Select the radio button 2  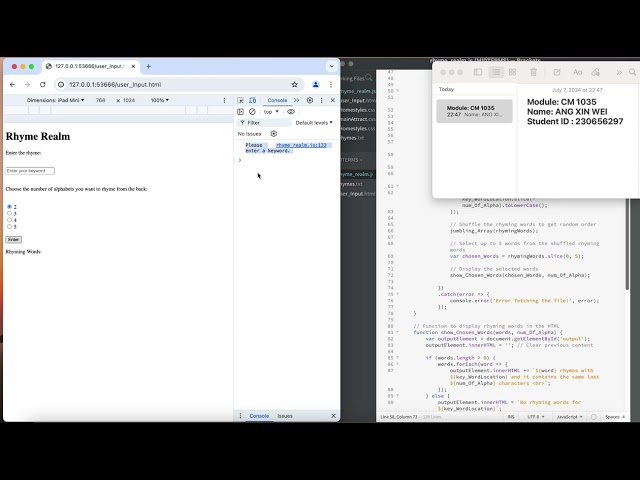click(x=9, y=207)
